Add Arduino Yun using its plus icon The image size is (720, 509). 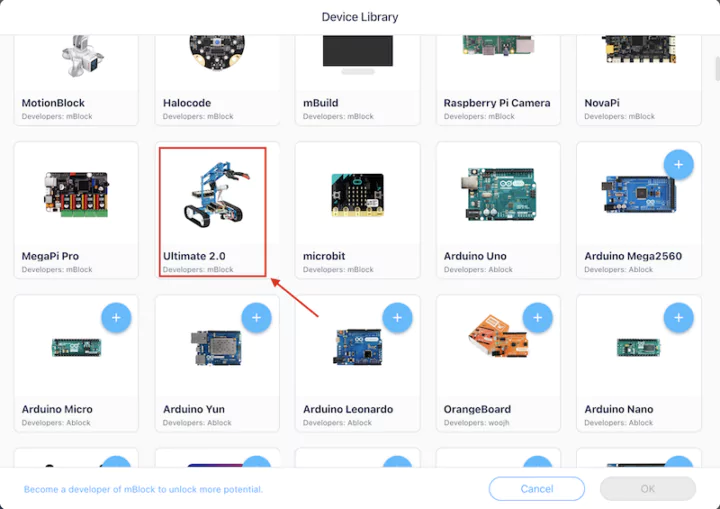coord(256,317)
